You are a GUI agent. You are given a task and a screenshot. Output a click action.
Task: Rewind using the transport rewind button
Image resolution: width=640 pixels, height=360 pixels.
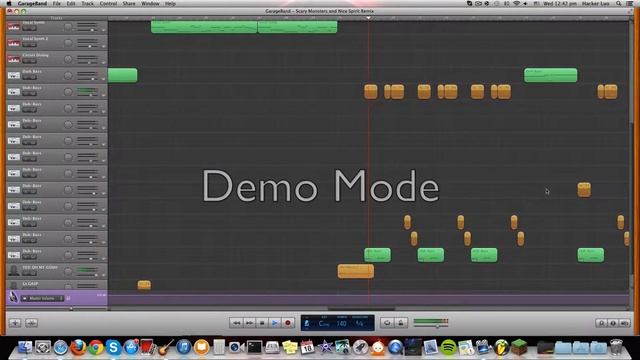click(236, 323)
